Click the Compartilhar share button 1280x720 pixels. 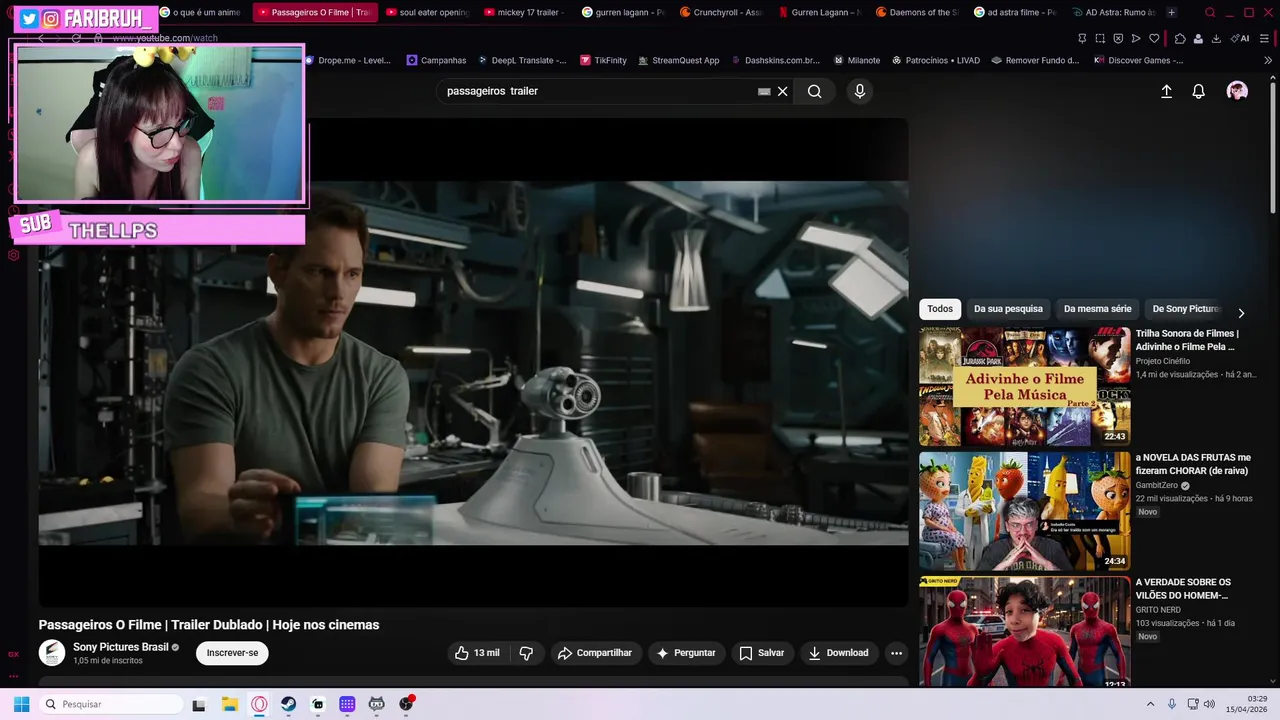595,653
